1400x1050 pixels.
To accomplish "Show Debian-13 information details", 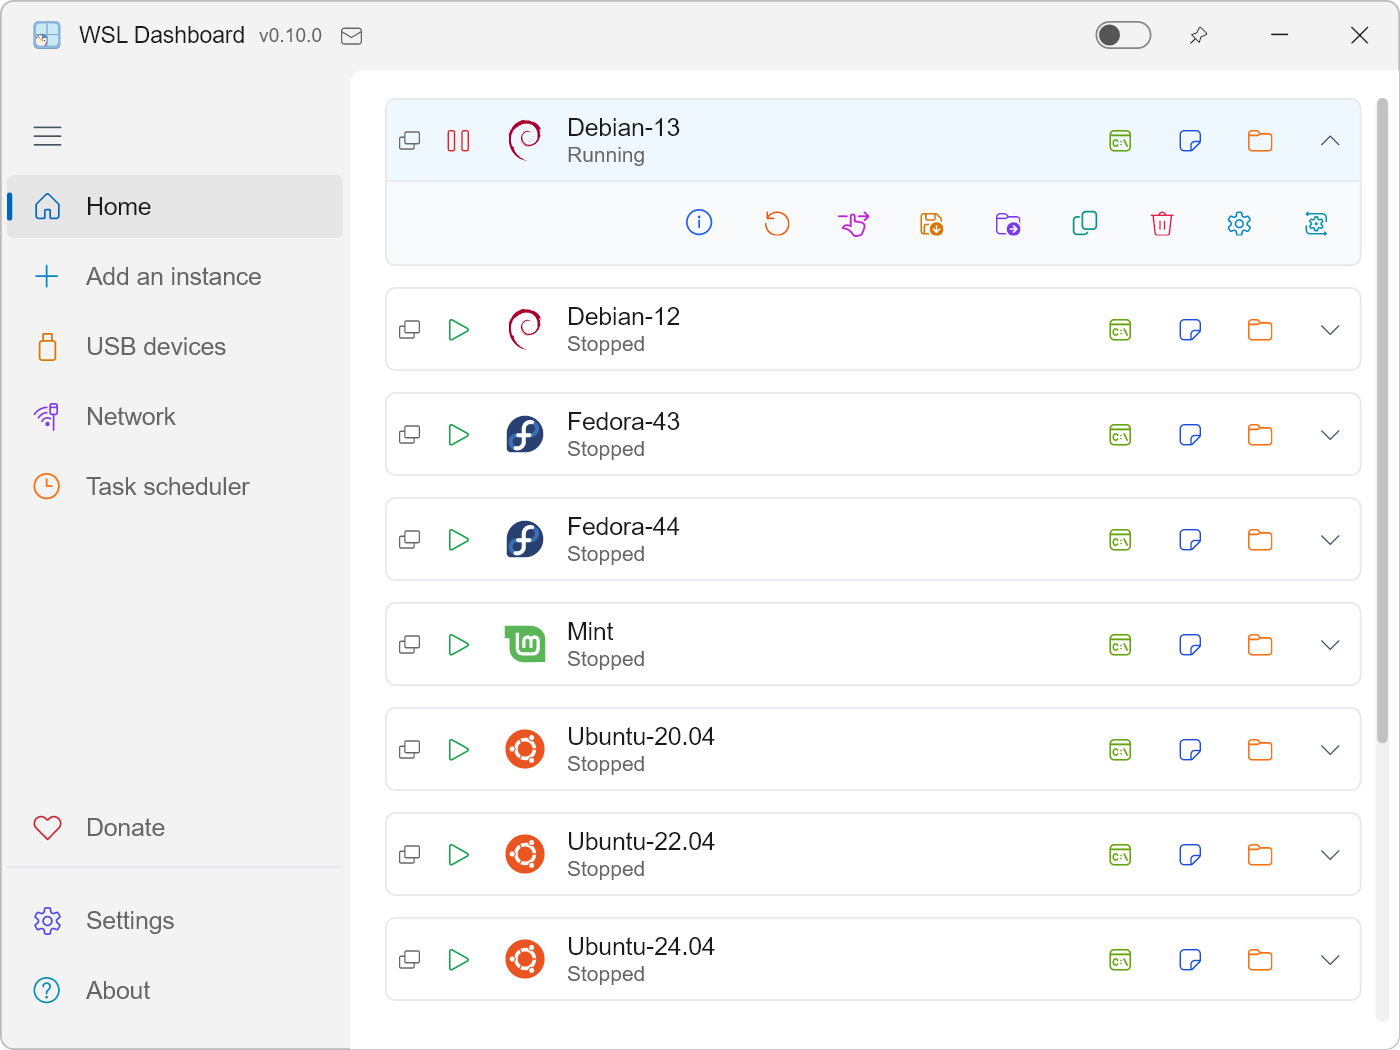I will coord(699,222).
